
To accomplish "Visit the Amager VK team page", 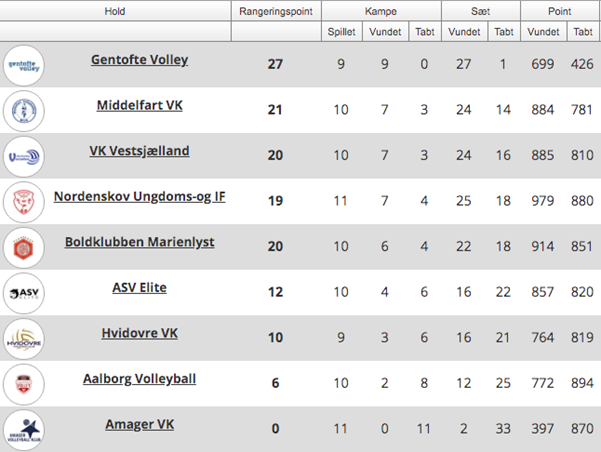I will (140, 424).
